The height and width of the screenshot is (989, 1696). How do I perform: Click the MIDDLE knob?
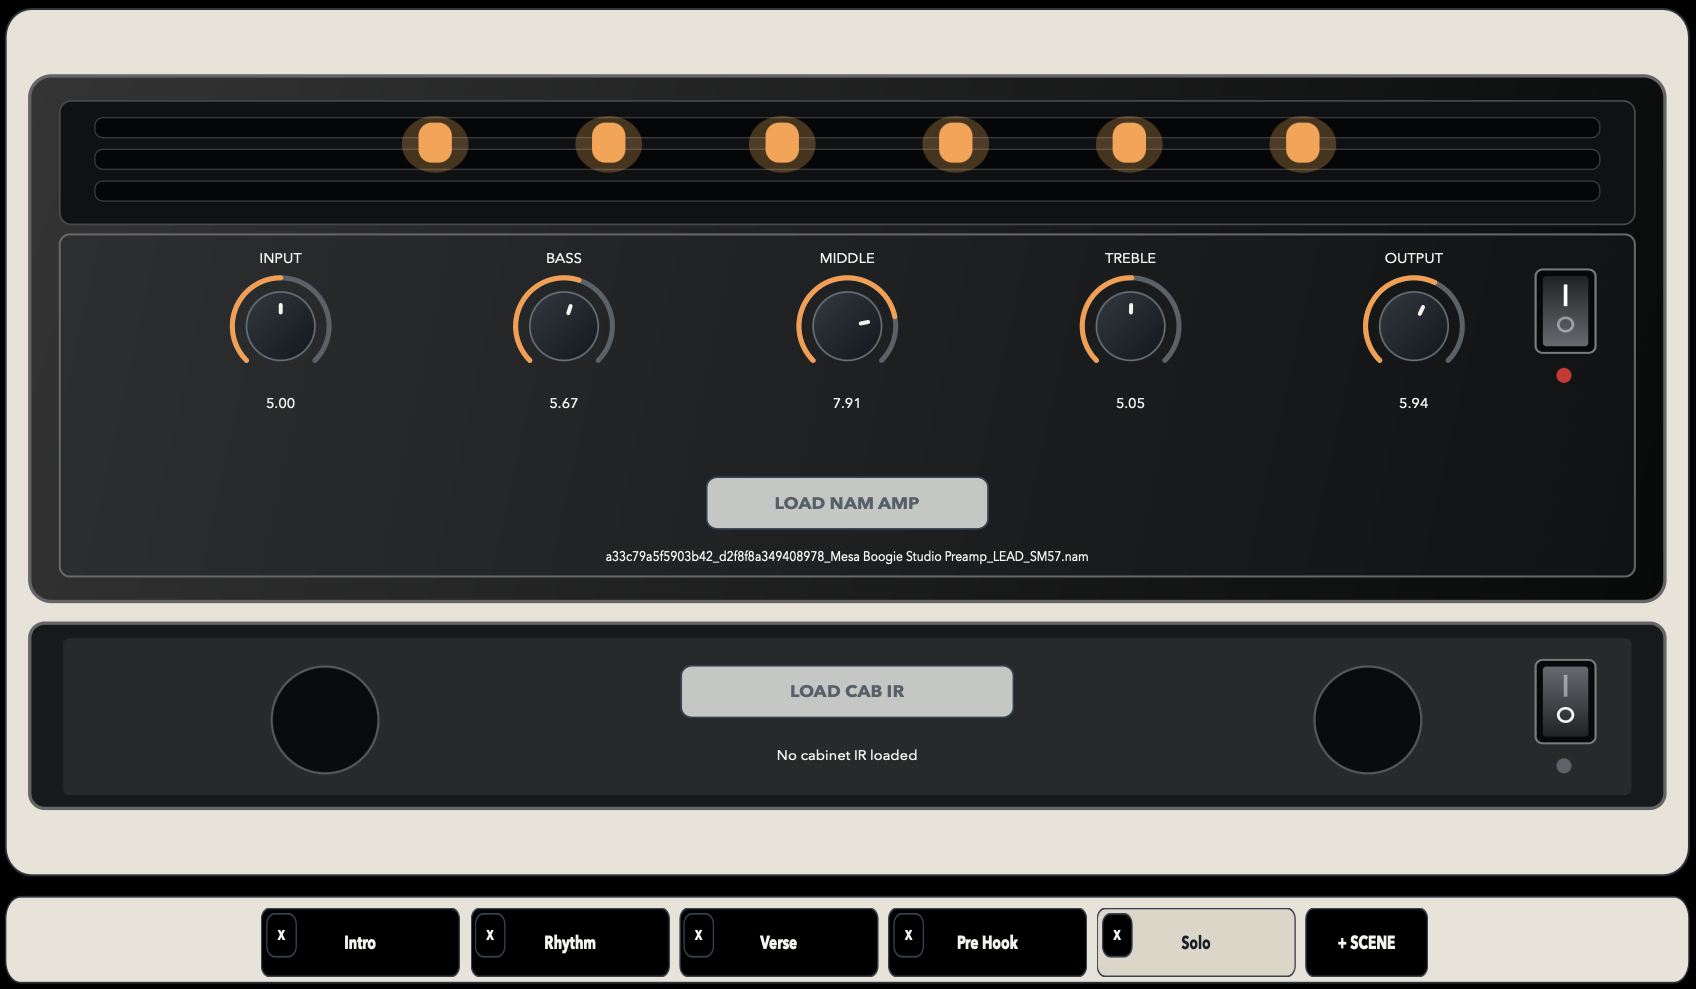847,325
